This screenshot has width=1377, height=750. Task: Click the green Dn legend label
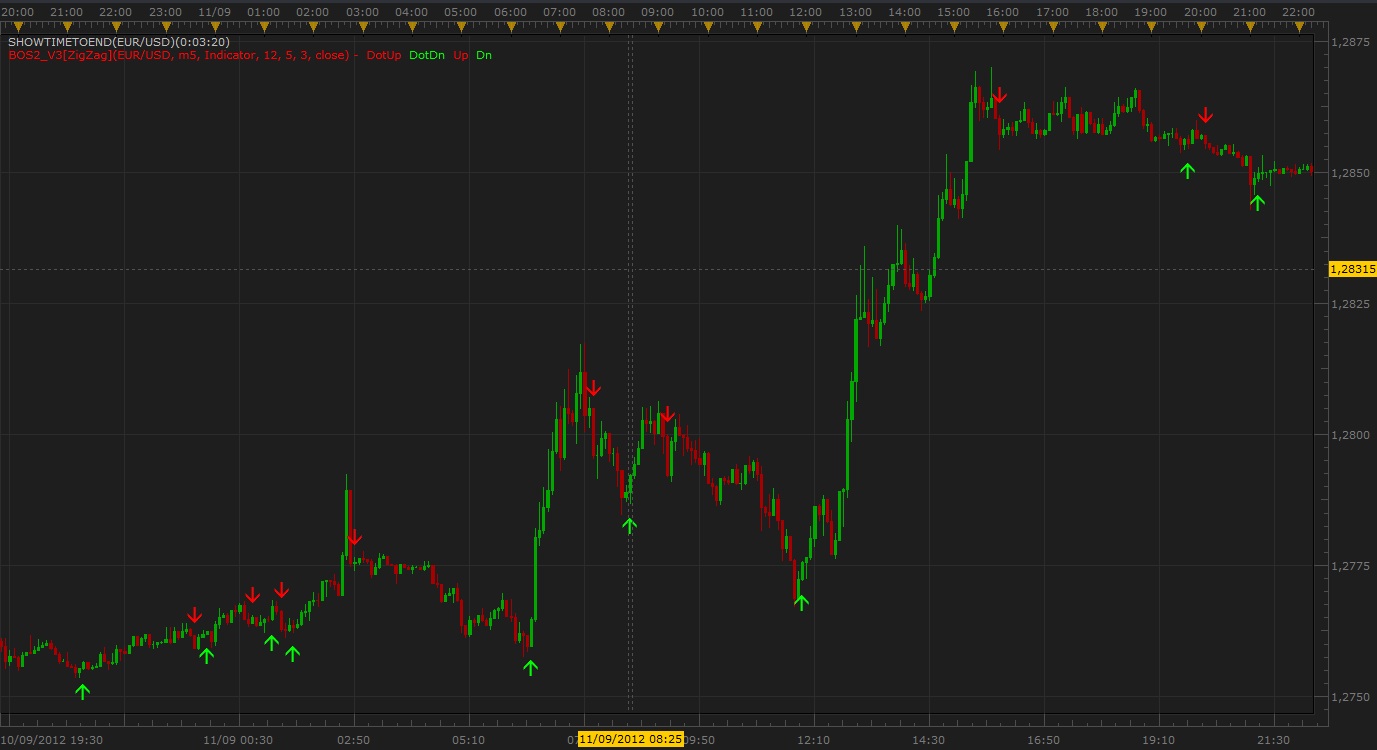click(x=484, y=55)
